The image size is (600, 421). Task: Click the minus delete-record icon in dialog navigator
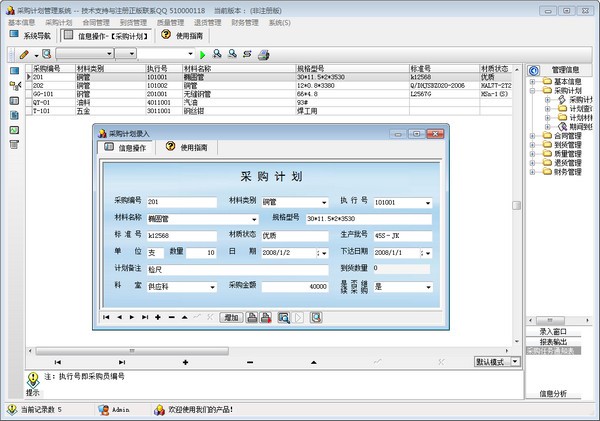tap(171, 317)
